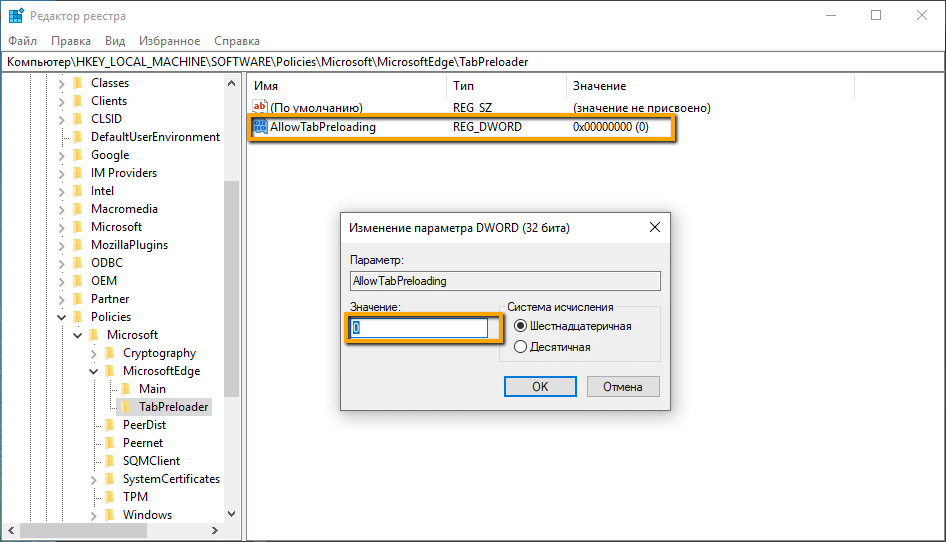Click the OEM folder icon
Image resolution: width=946 pixels, height=542 pixels.
tap(78, 281)
